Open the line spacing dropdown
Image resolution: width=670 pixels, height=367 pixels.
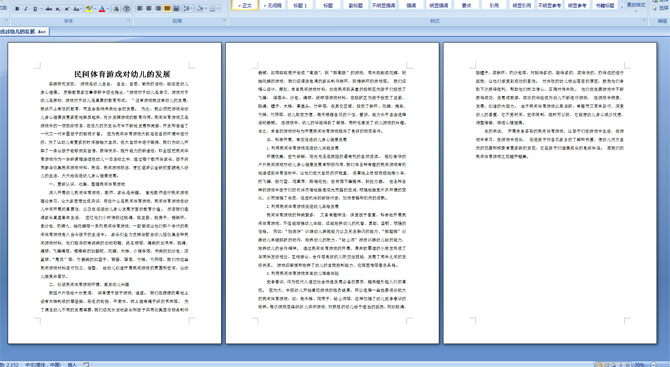188,9
